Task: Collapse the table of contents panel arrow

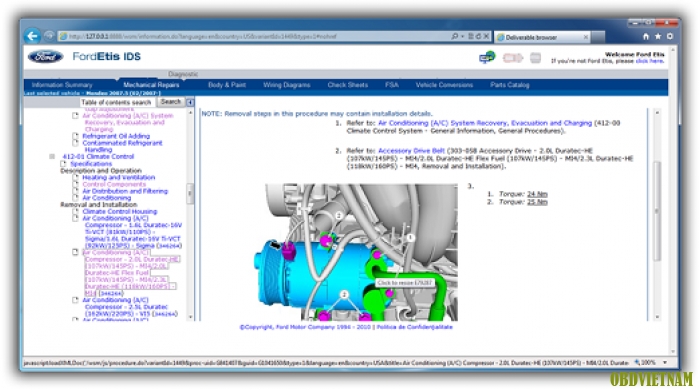Action: click(x=190, y=102)
